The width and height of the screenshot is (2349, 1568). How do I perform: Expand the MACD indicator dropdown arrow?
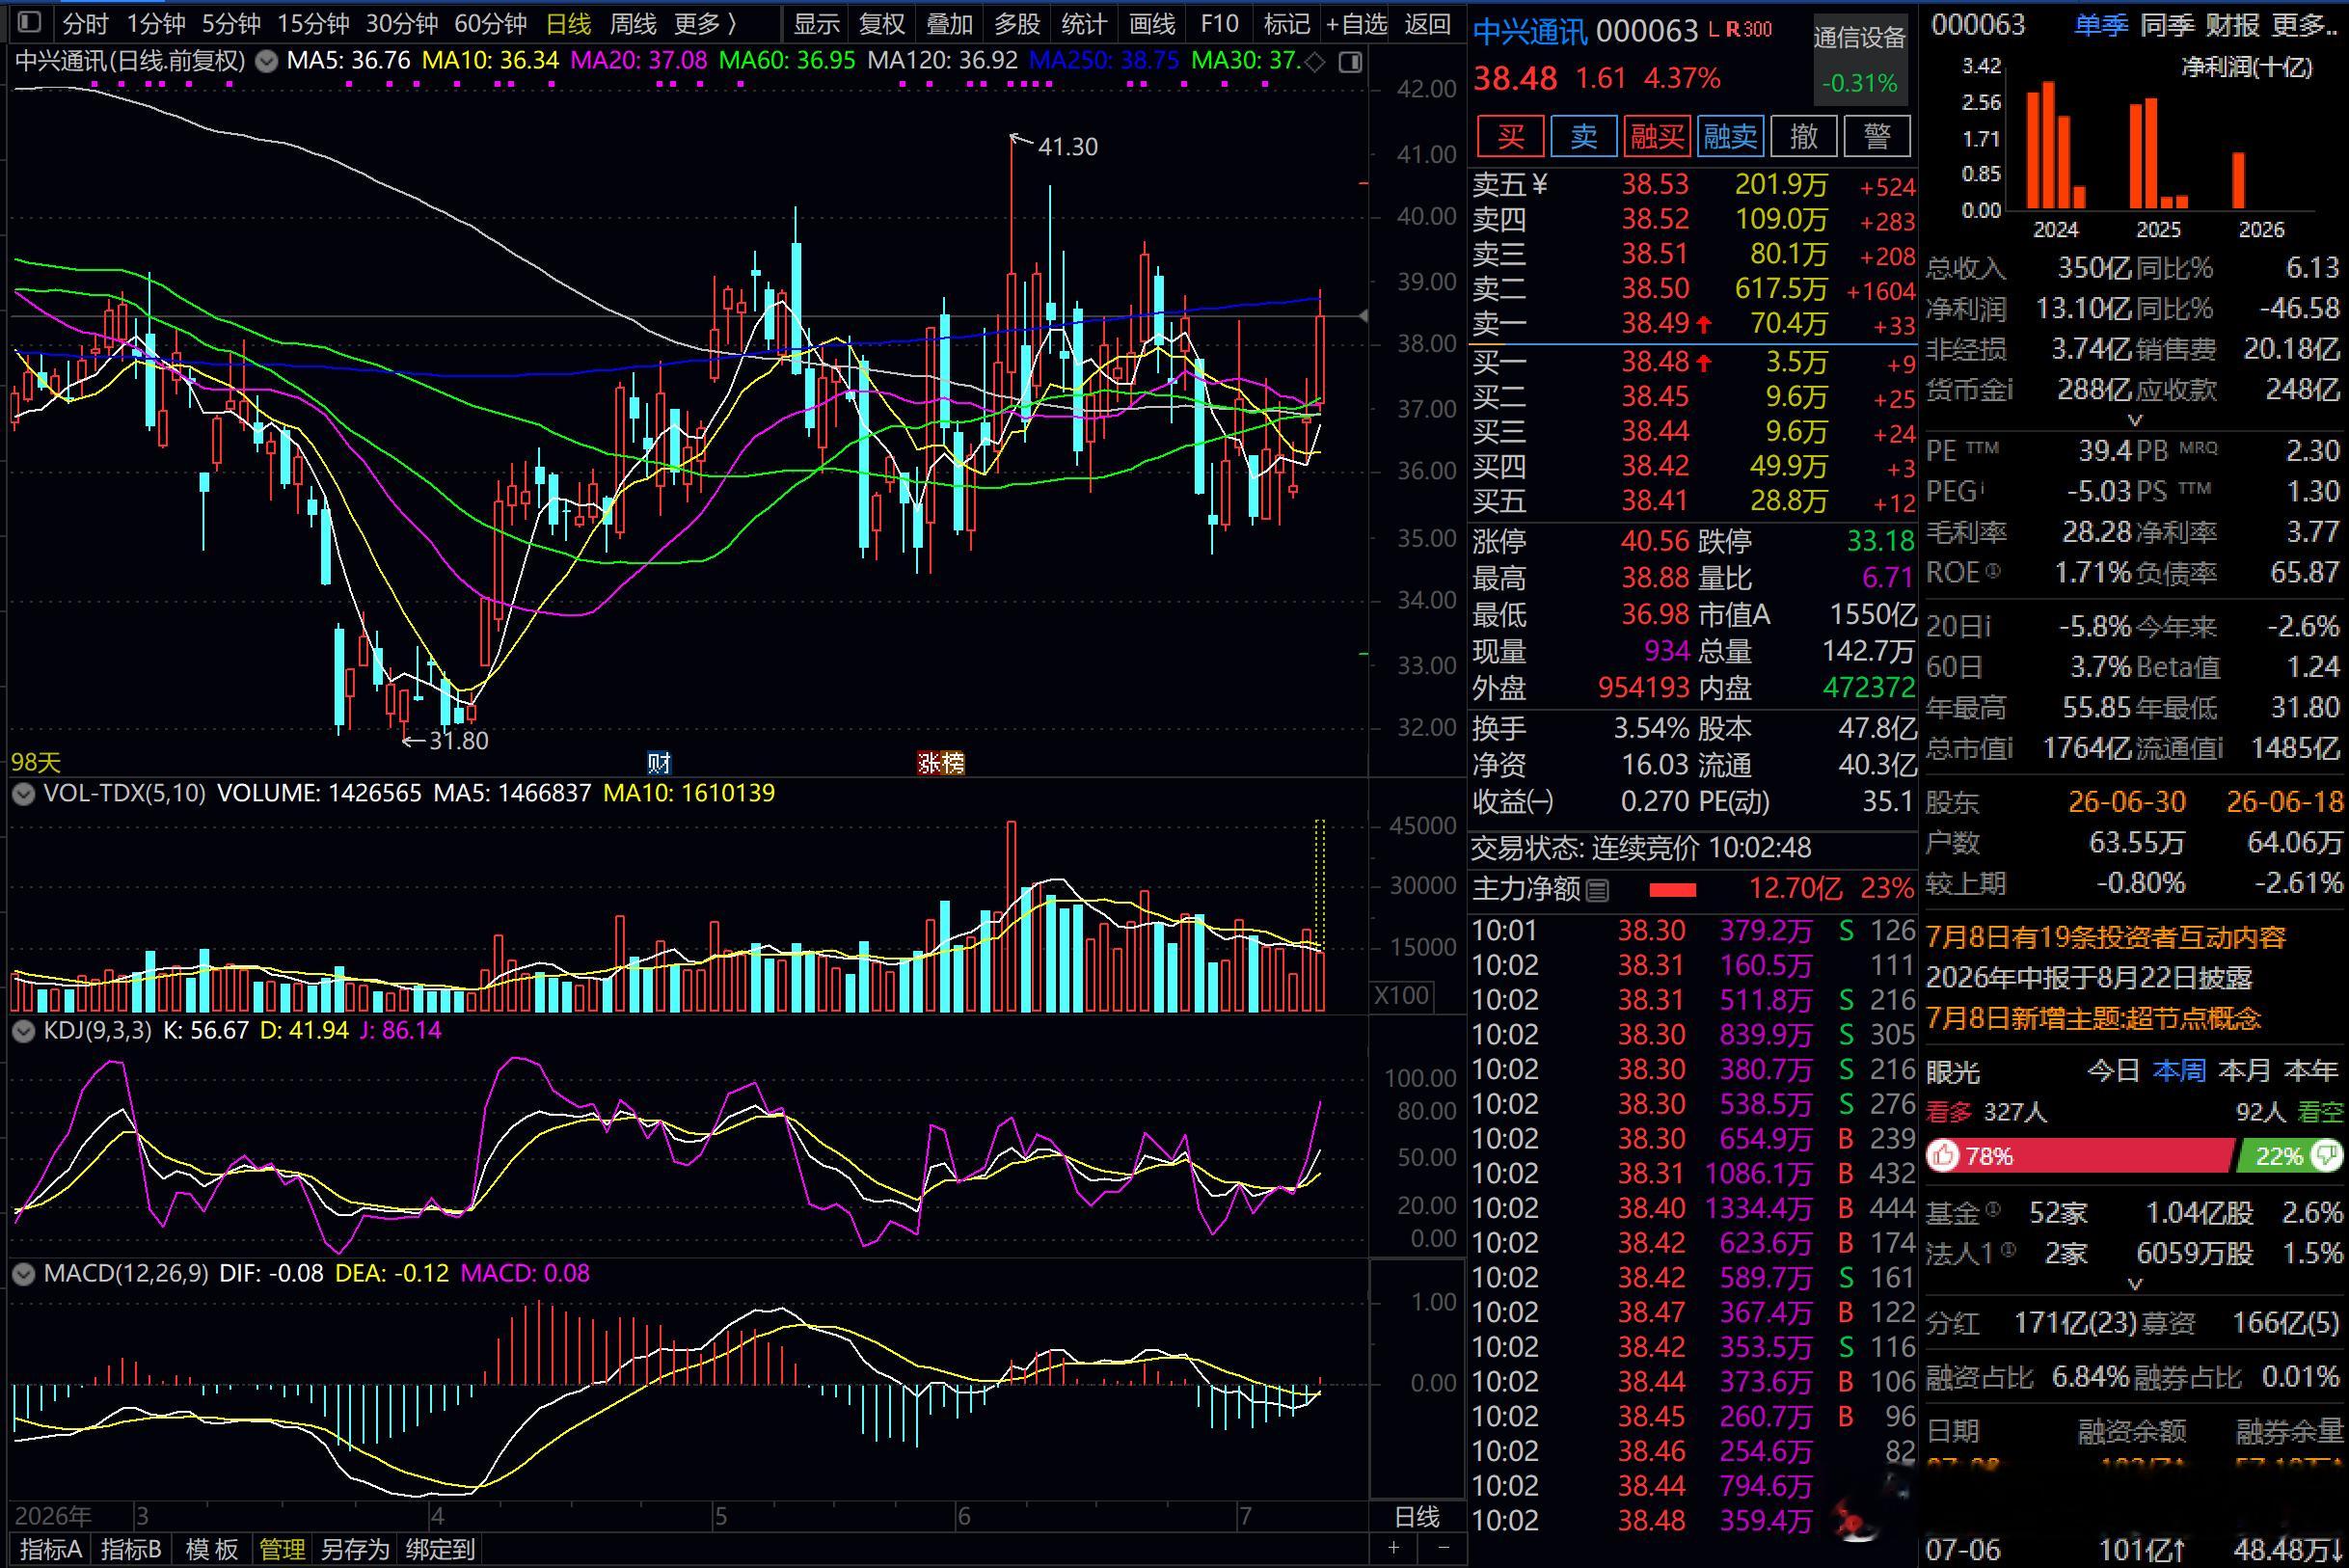[22, 1274]
